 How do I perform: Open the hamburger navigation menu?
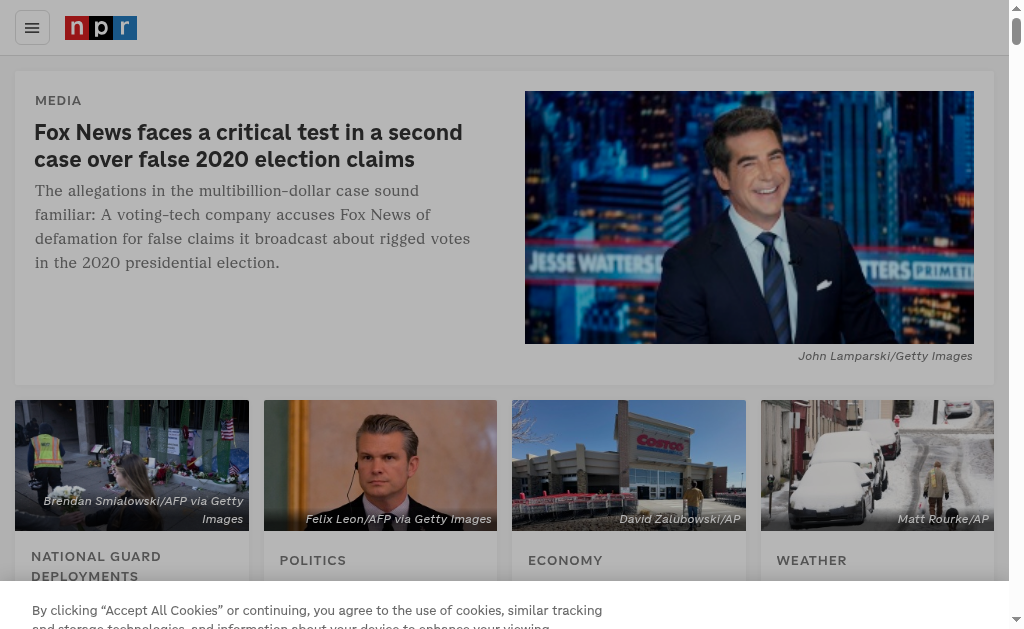(32, 28)
